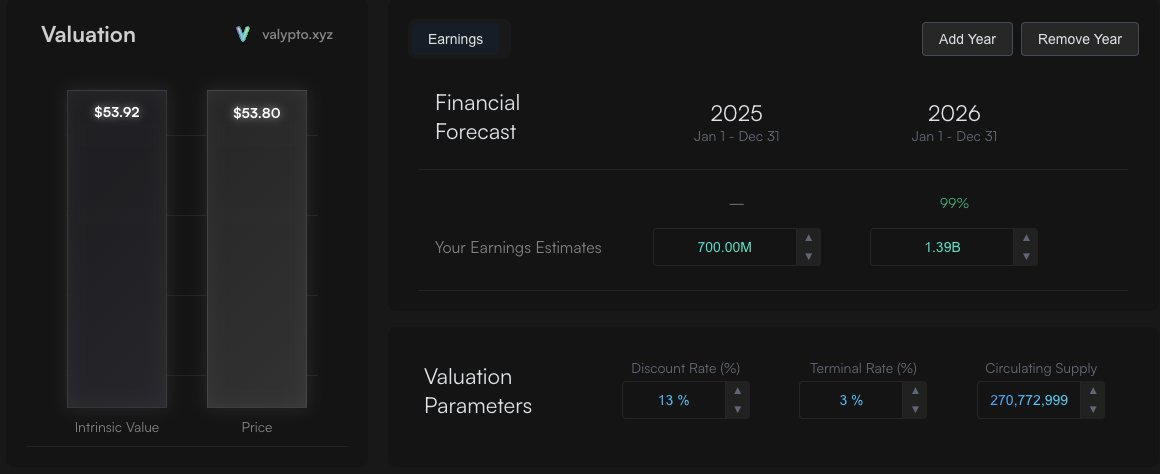Focus the Discount Rate input field
1160x474 pixels.
click(673, 400)
